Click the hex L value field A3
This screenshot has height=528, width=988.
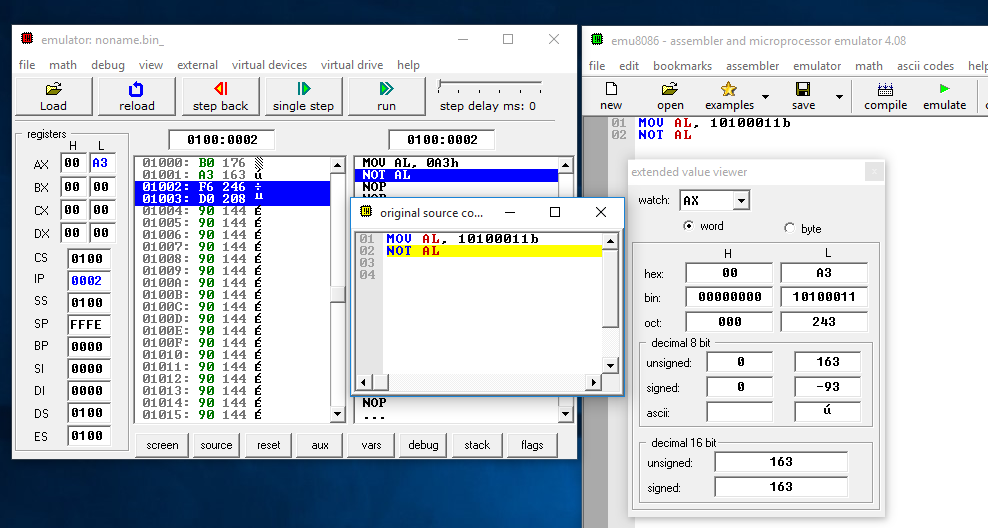pos(823,273)
